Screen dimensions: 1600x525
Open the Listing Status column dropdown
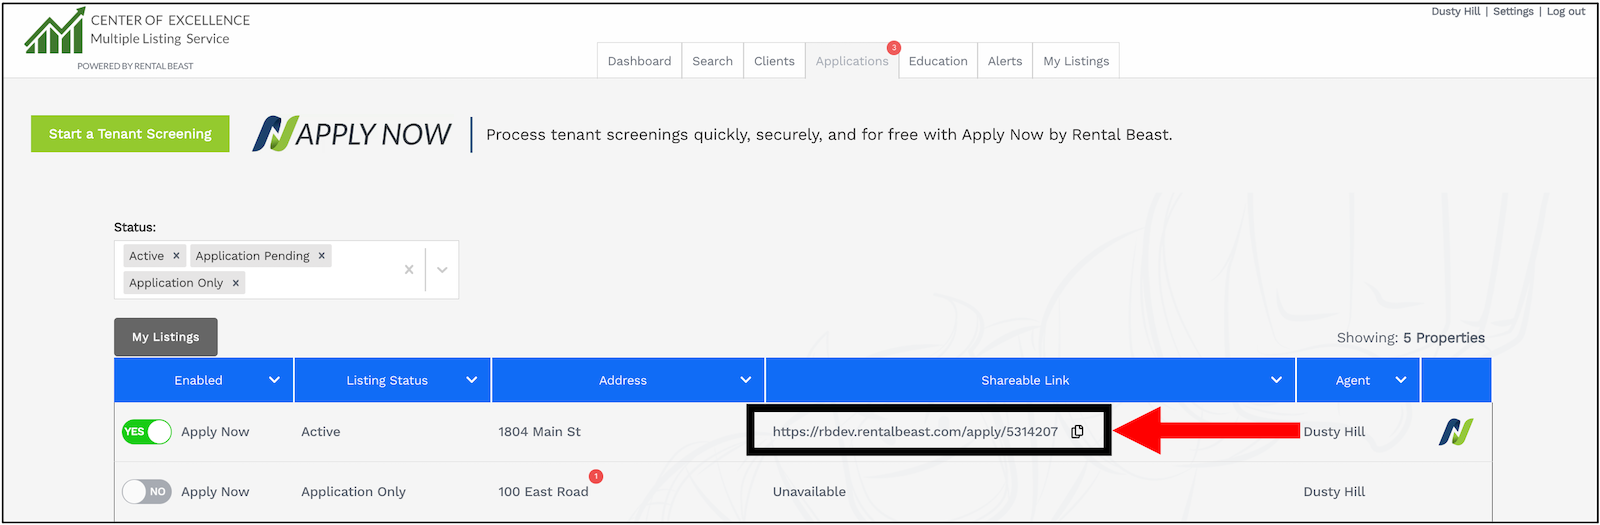(x=471, y=380)
